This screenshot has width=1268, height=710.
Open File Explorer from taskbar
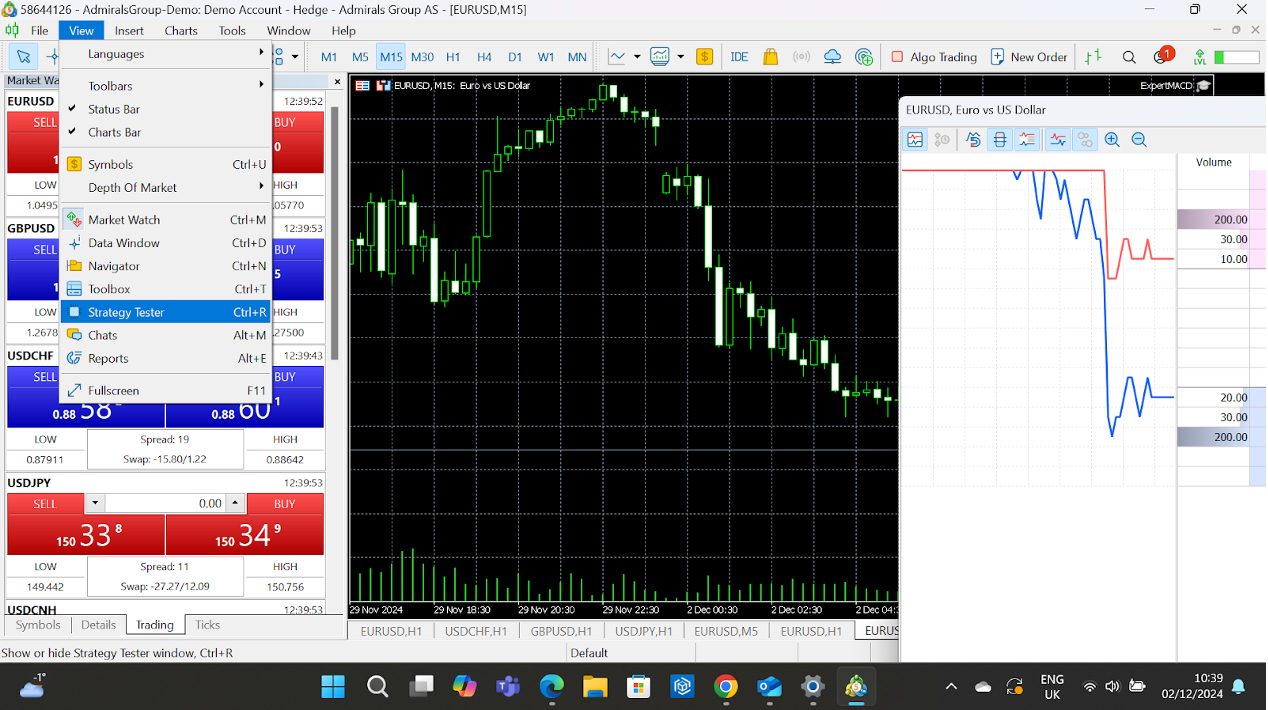pyautogui.click(x=595, y=686)
